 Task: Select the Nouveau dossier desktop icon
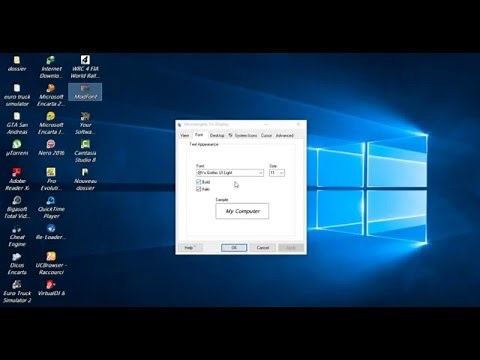(x=85, y=179)
